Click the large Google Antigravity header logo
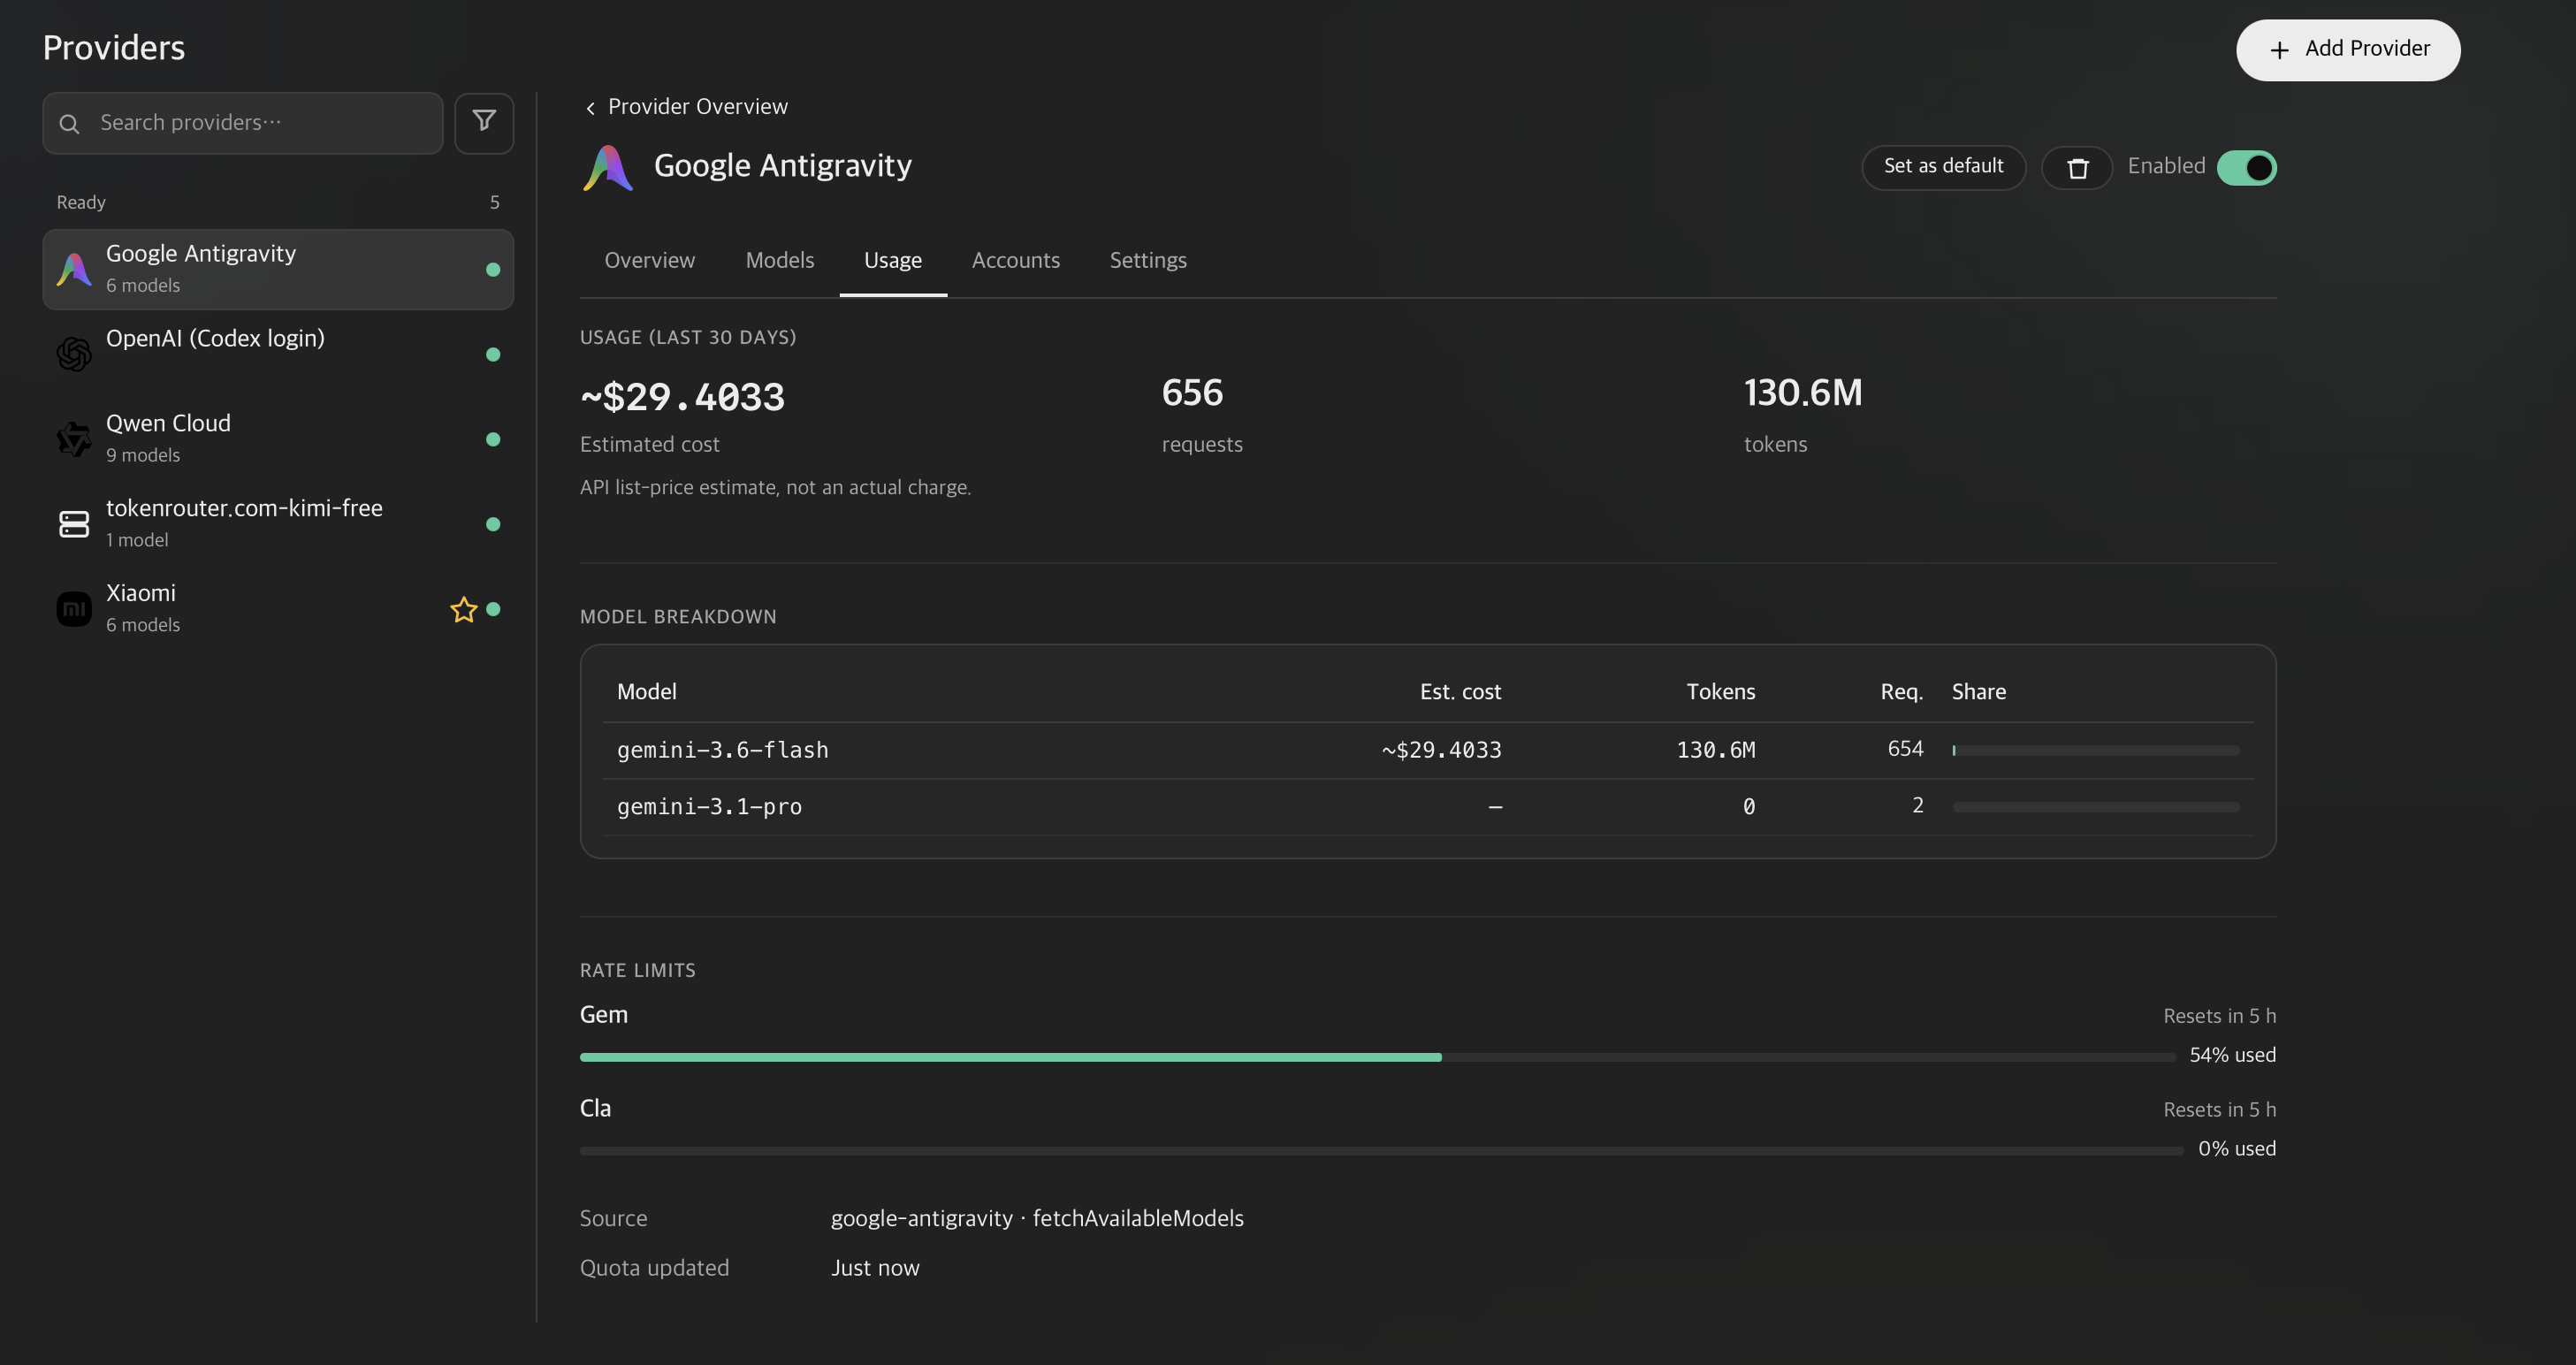Image resolution: width=2576 pixels, height=1365 pixels. pos(608,167)
